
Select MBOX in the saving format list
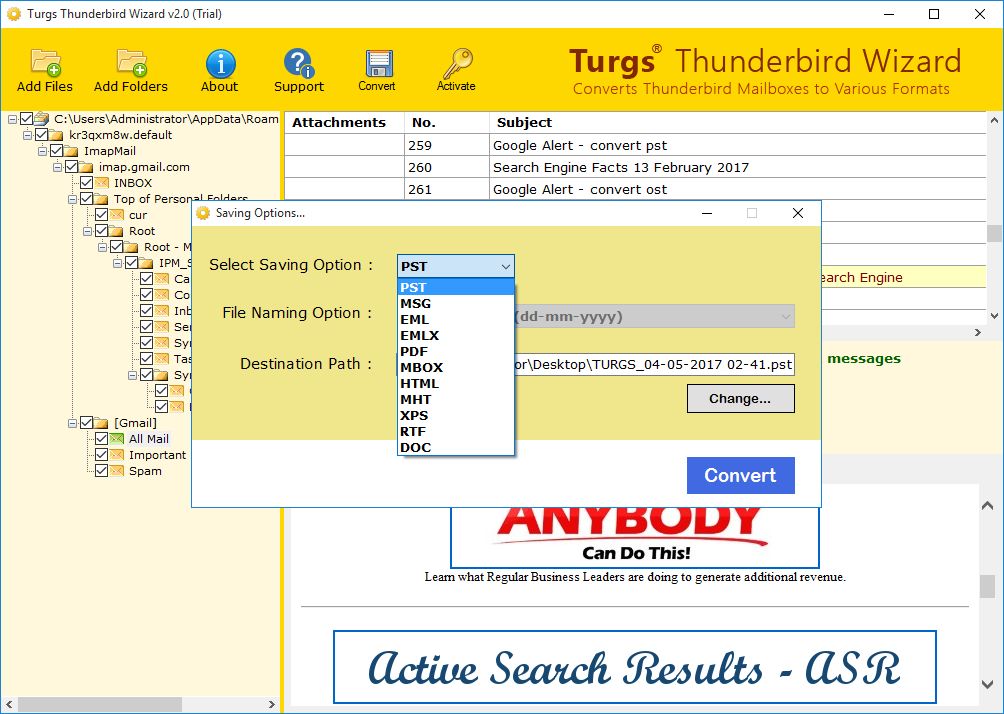pyautogui.click(x=456, y=368)
